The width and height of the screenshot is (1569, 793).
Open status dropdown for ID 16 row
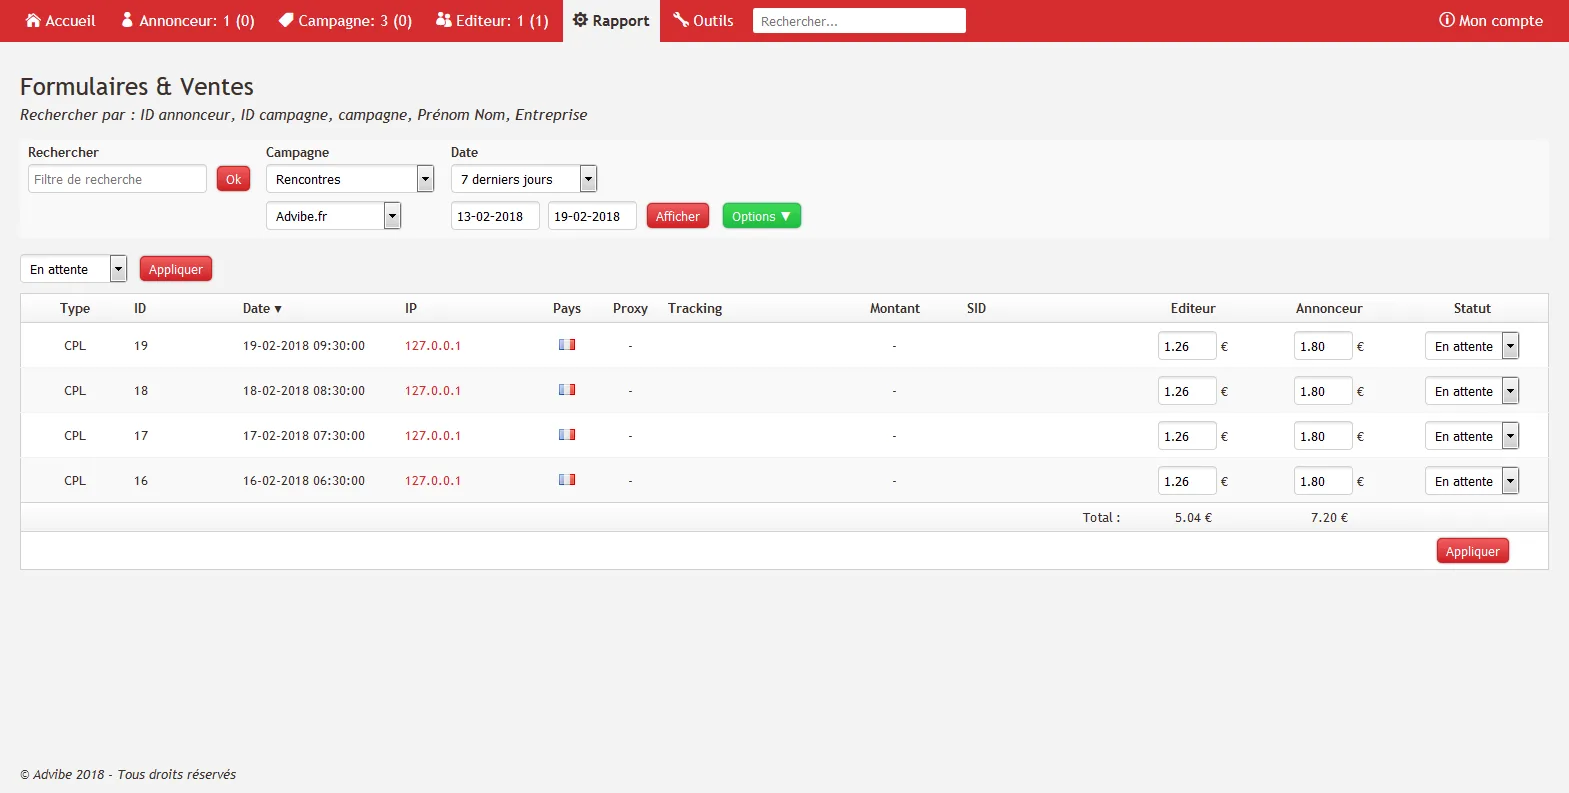click(x=1472, y=481)
